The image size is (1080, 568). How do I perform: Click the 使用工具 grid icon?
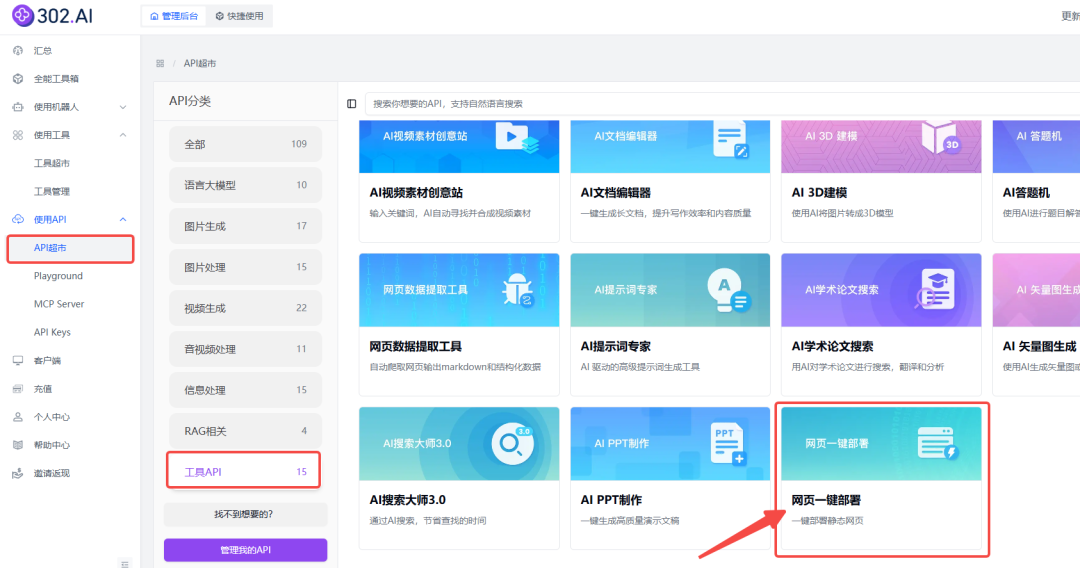pos(18,135)
